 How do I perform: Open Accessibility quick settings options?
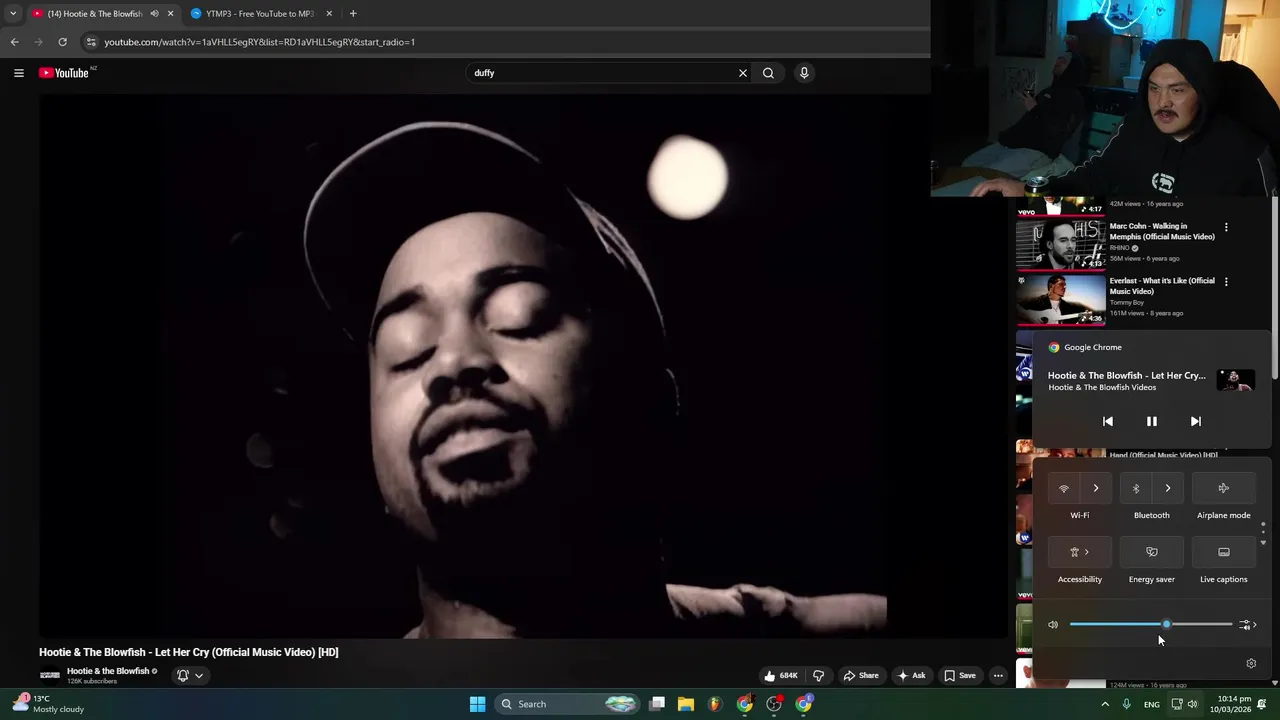(x=1080, y=552)
